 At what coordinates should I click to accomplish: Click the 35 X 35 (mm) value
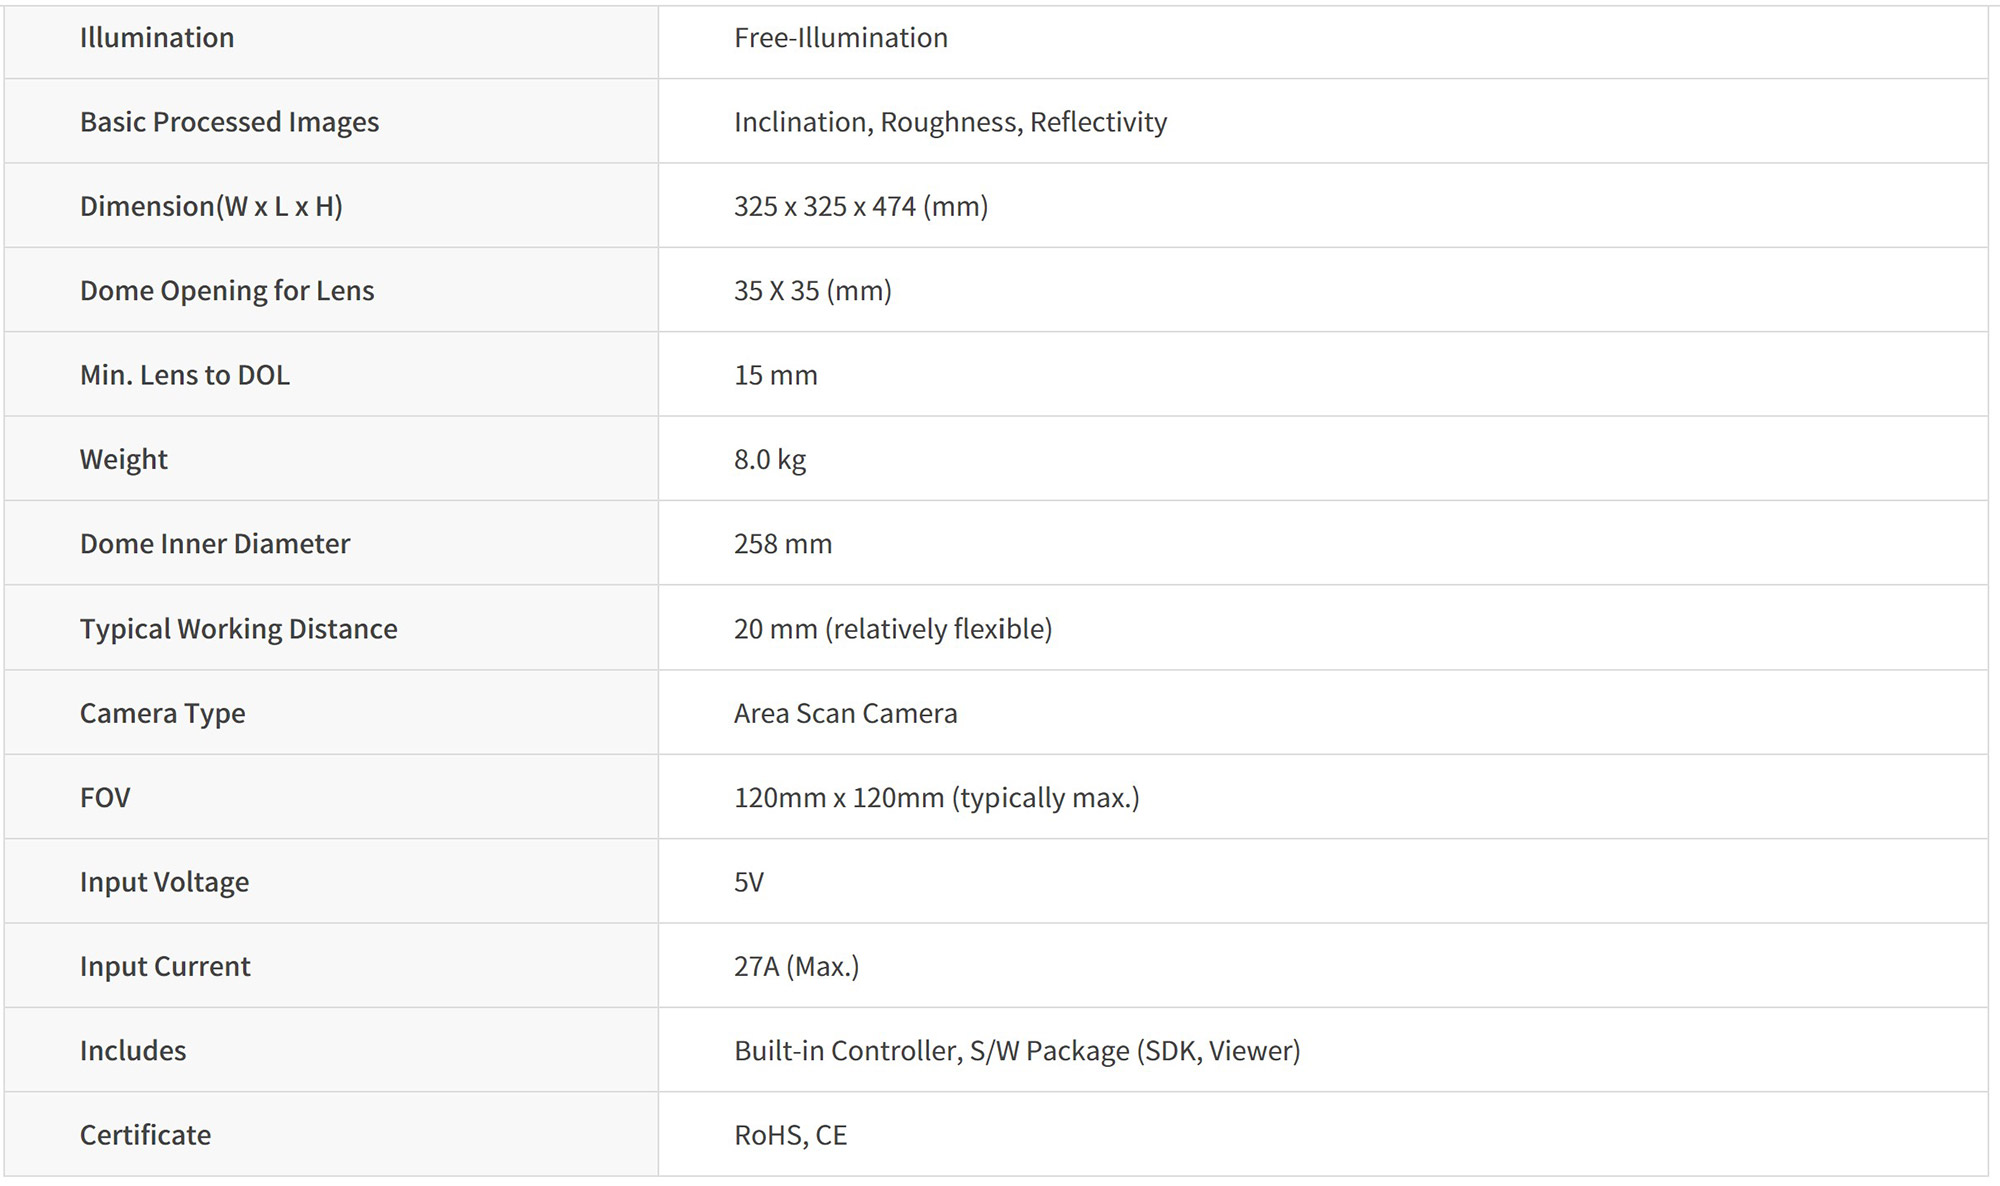click(812, 291)
